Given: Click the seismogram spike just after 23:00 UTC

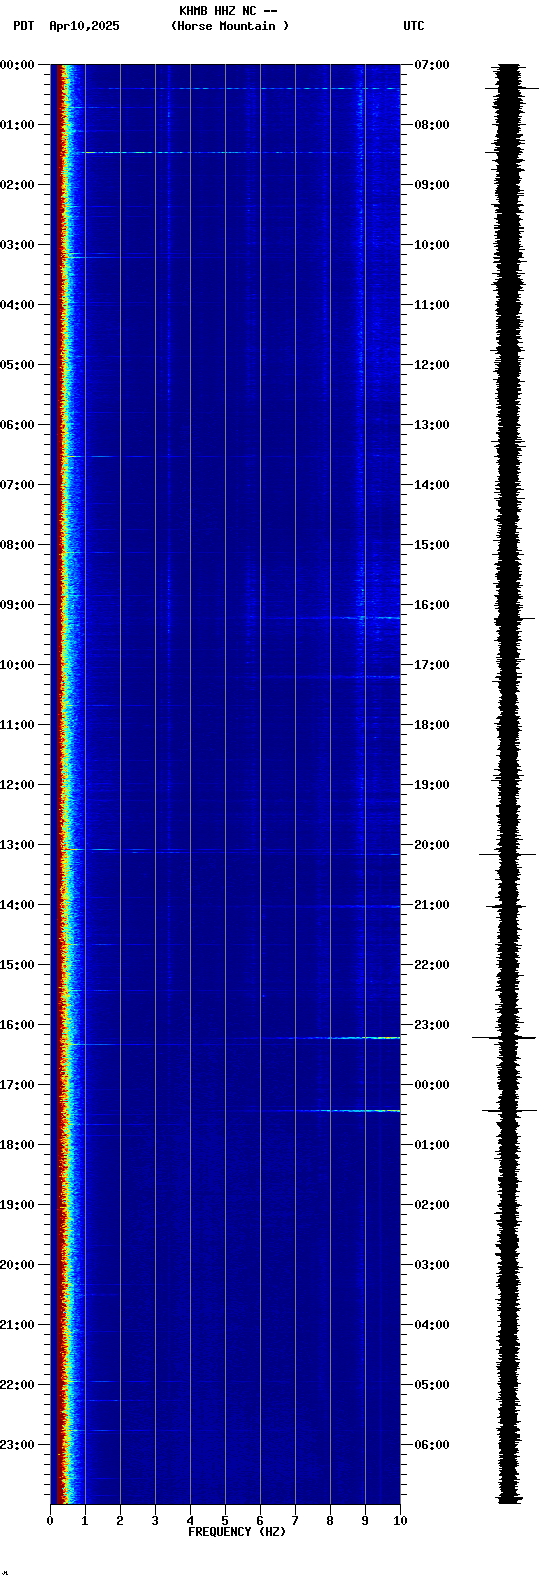Looking at the screenshot, I should point(505,1038).
